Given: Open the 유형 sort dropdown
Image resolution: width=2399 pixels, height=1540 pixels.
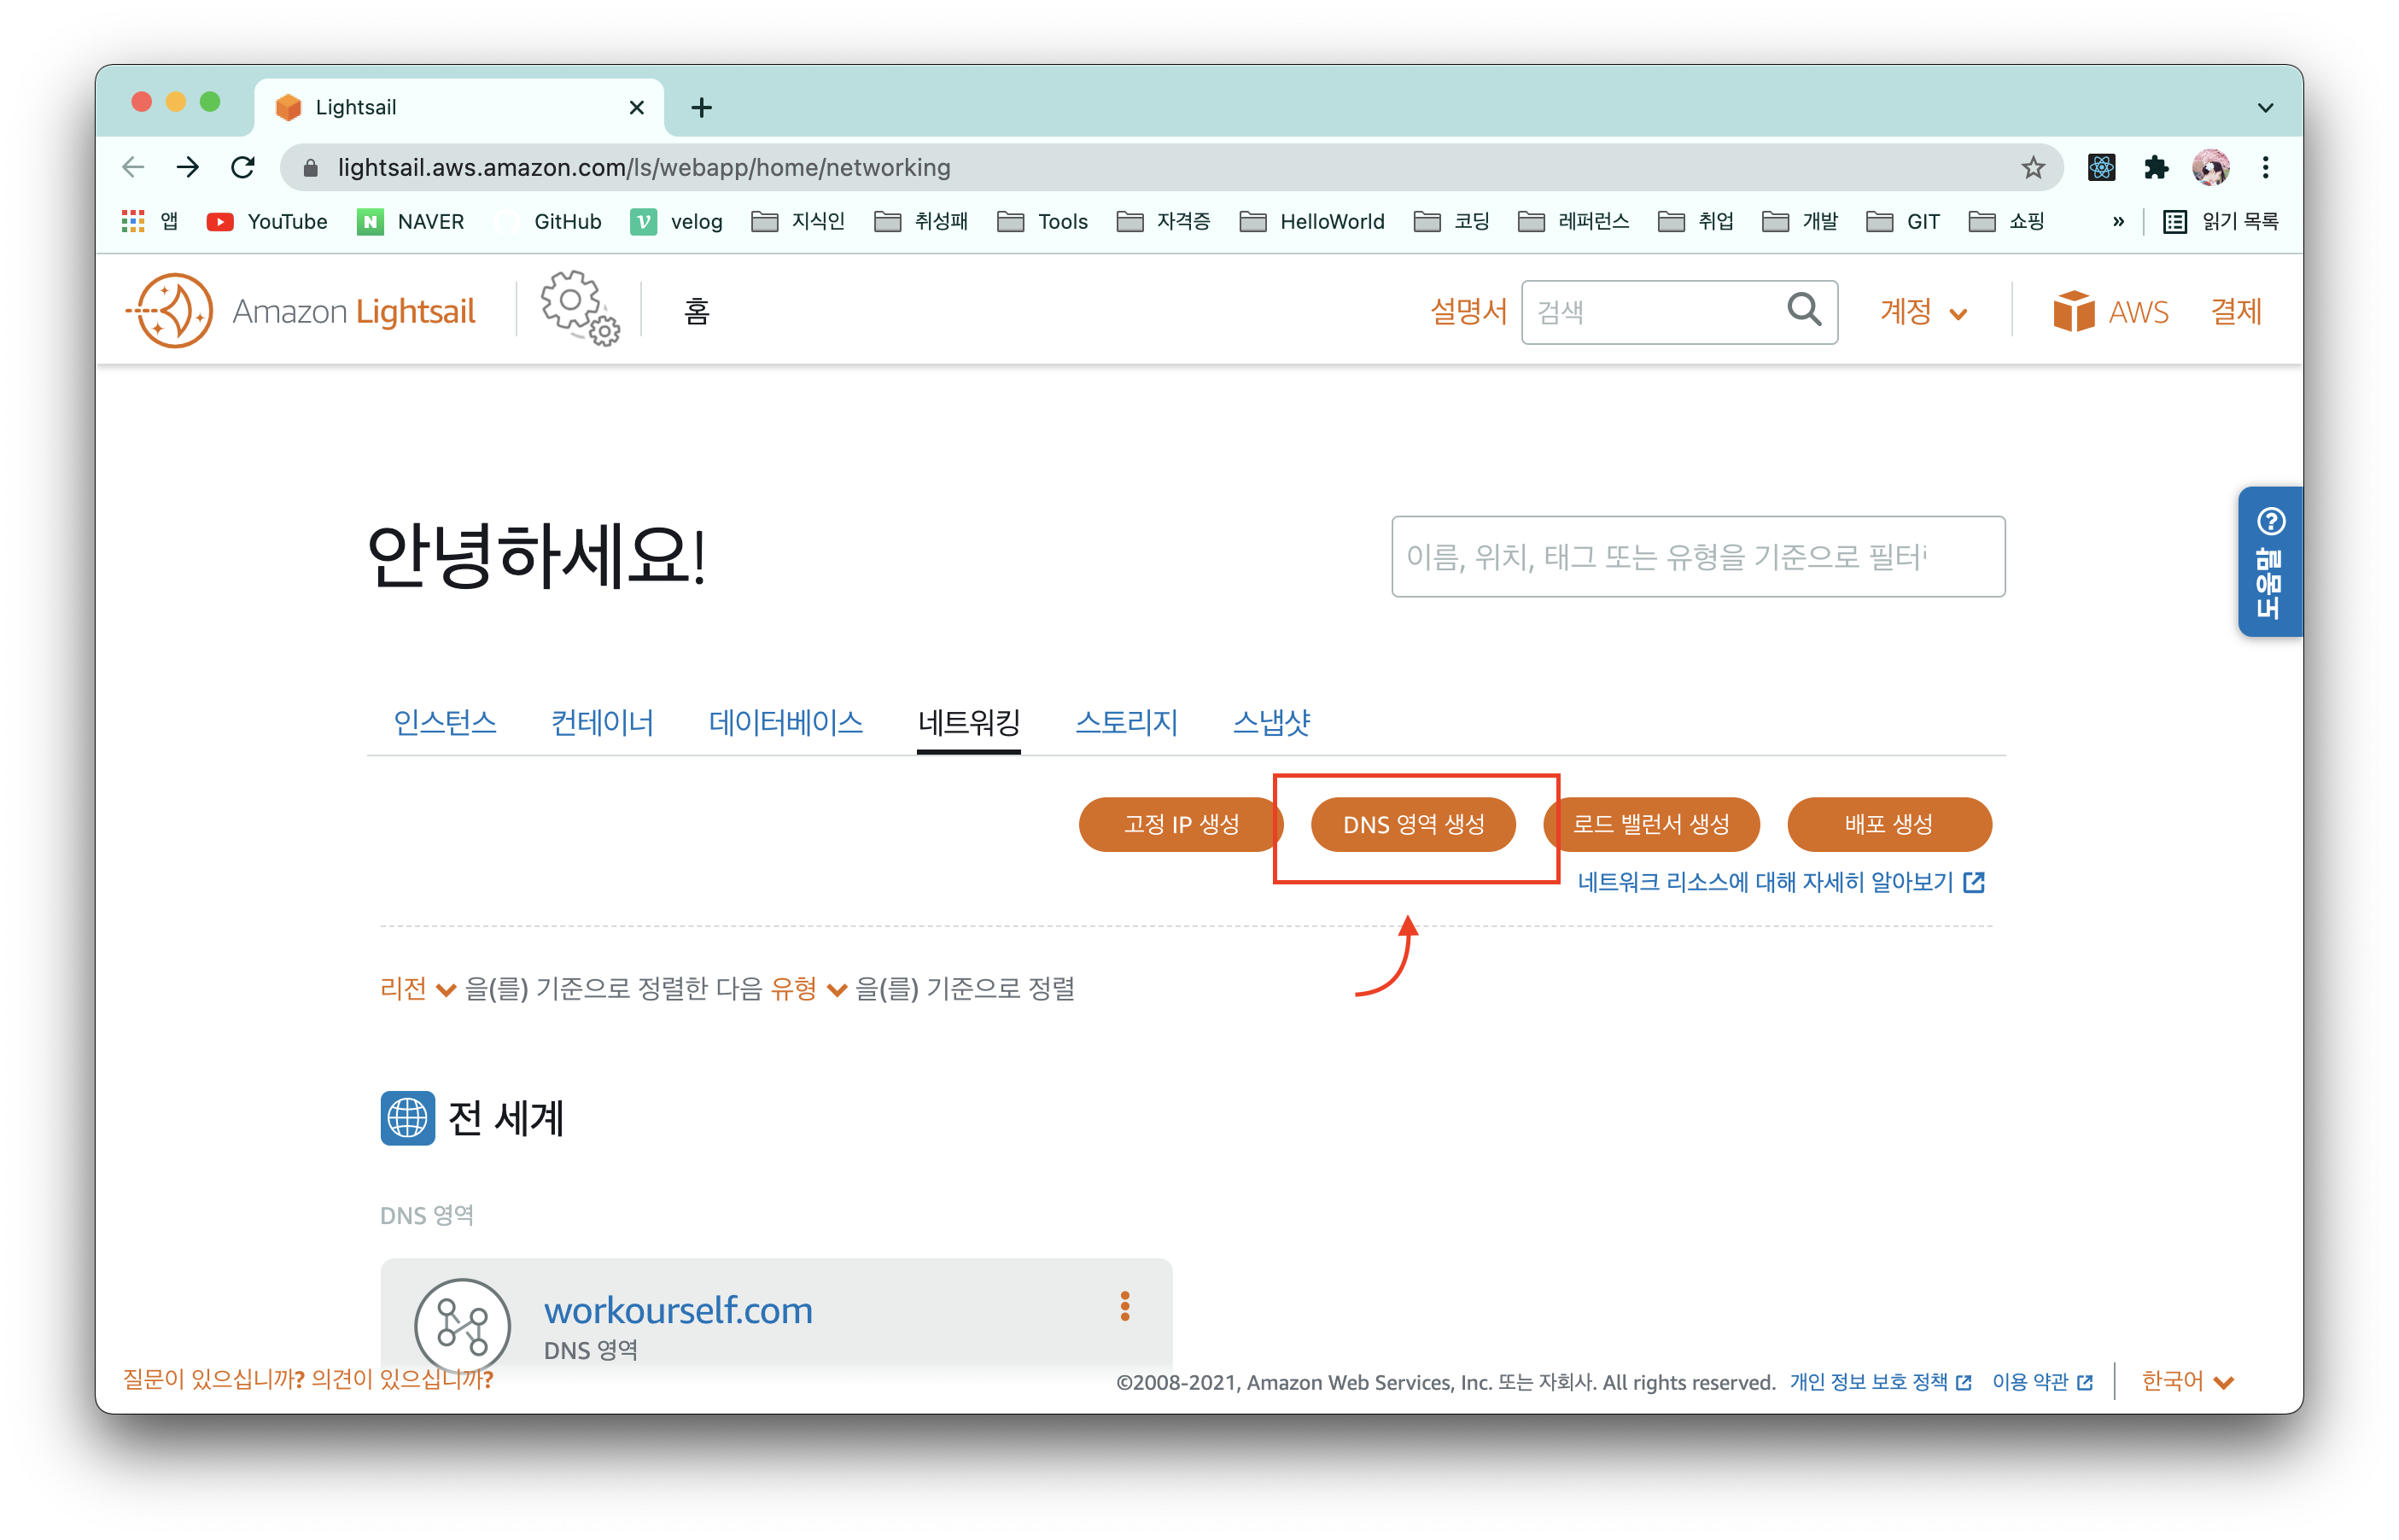Looking at the screenshot, I should [x=808, y=989].
